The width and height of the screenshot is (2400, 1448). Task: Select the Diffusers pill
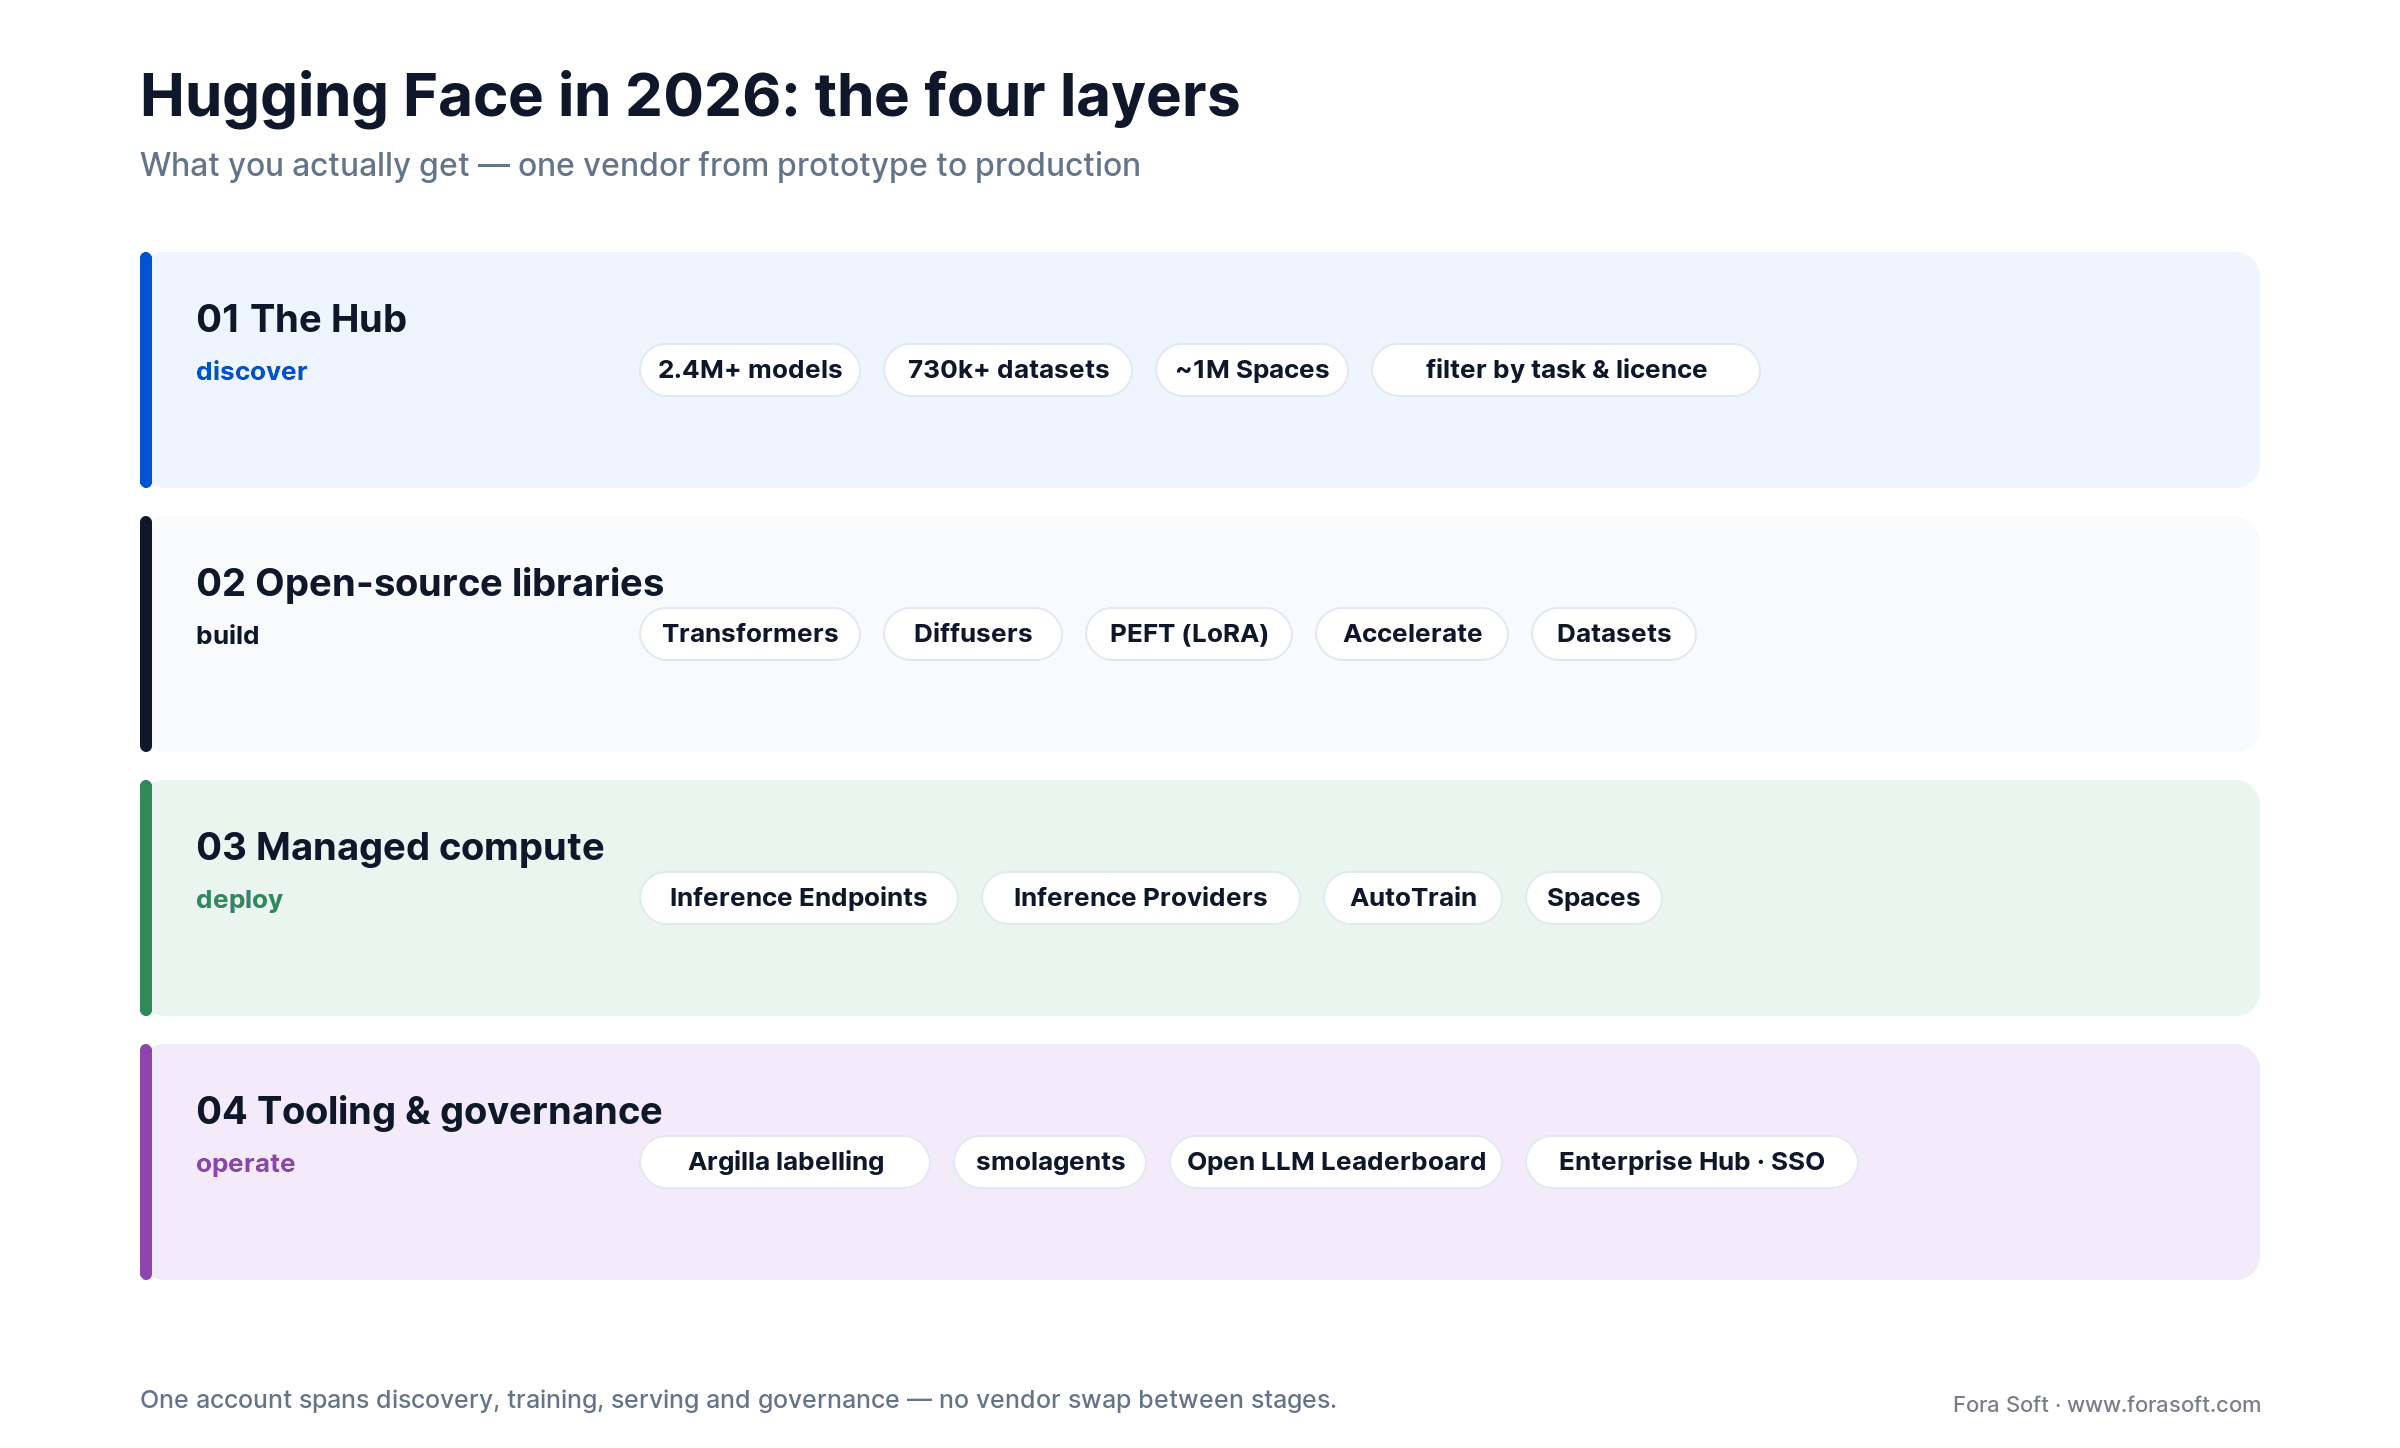[973, 634]
